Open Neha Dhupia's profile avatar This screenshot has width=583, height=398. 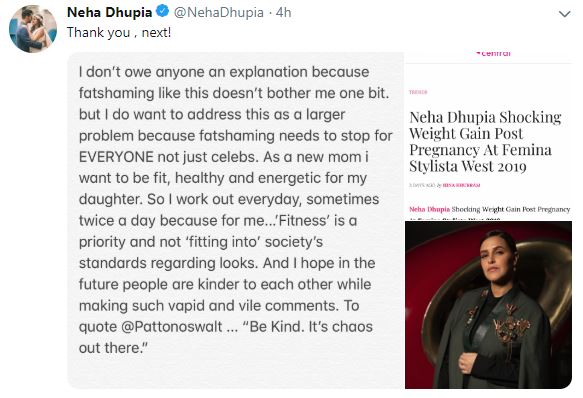pyautogui.click(x=33, y=29)
